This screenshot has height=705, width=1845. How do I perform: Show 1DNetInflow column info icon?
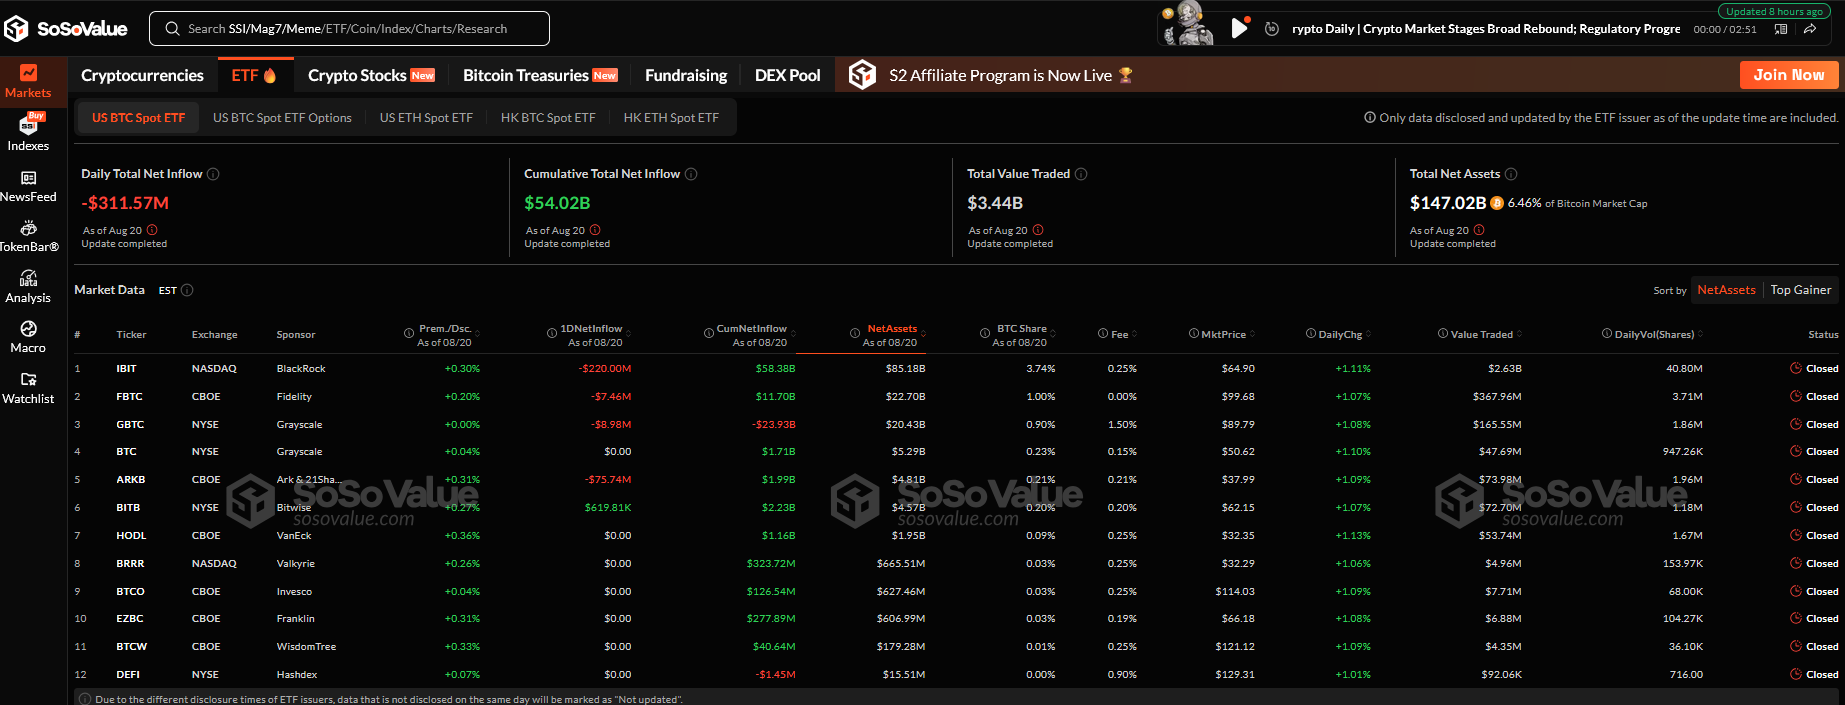pyautogui.click(x=552, y=333)
